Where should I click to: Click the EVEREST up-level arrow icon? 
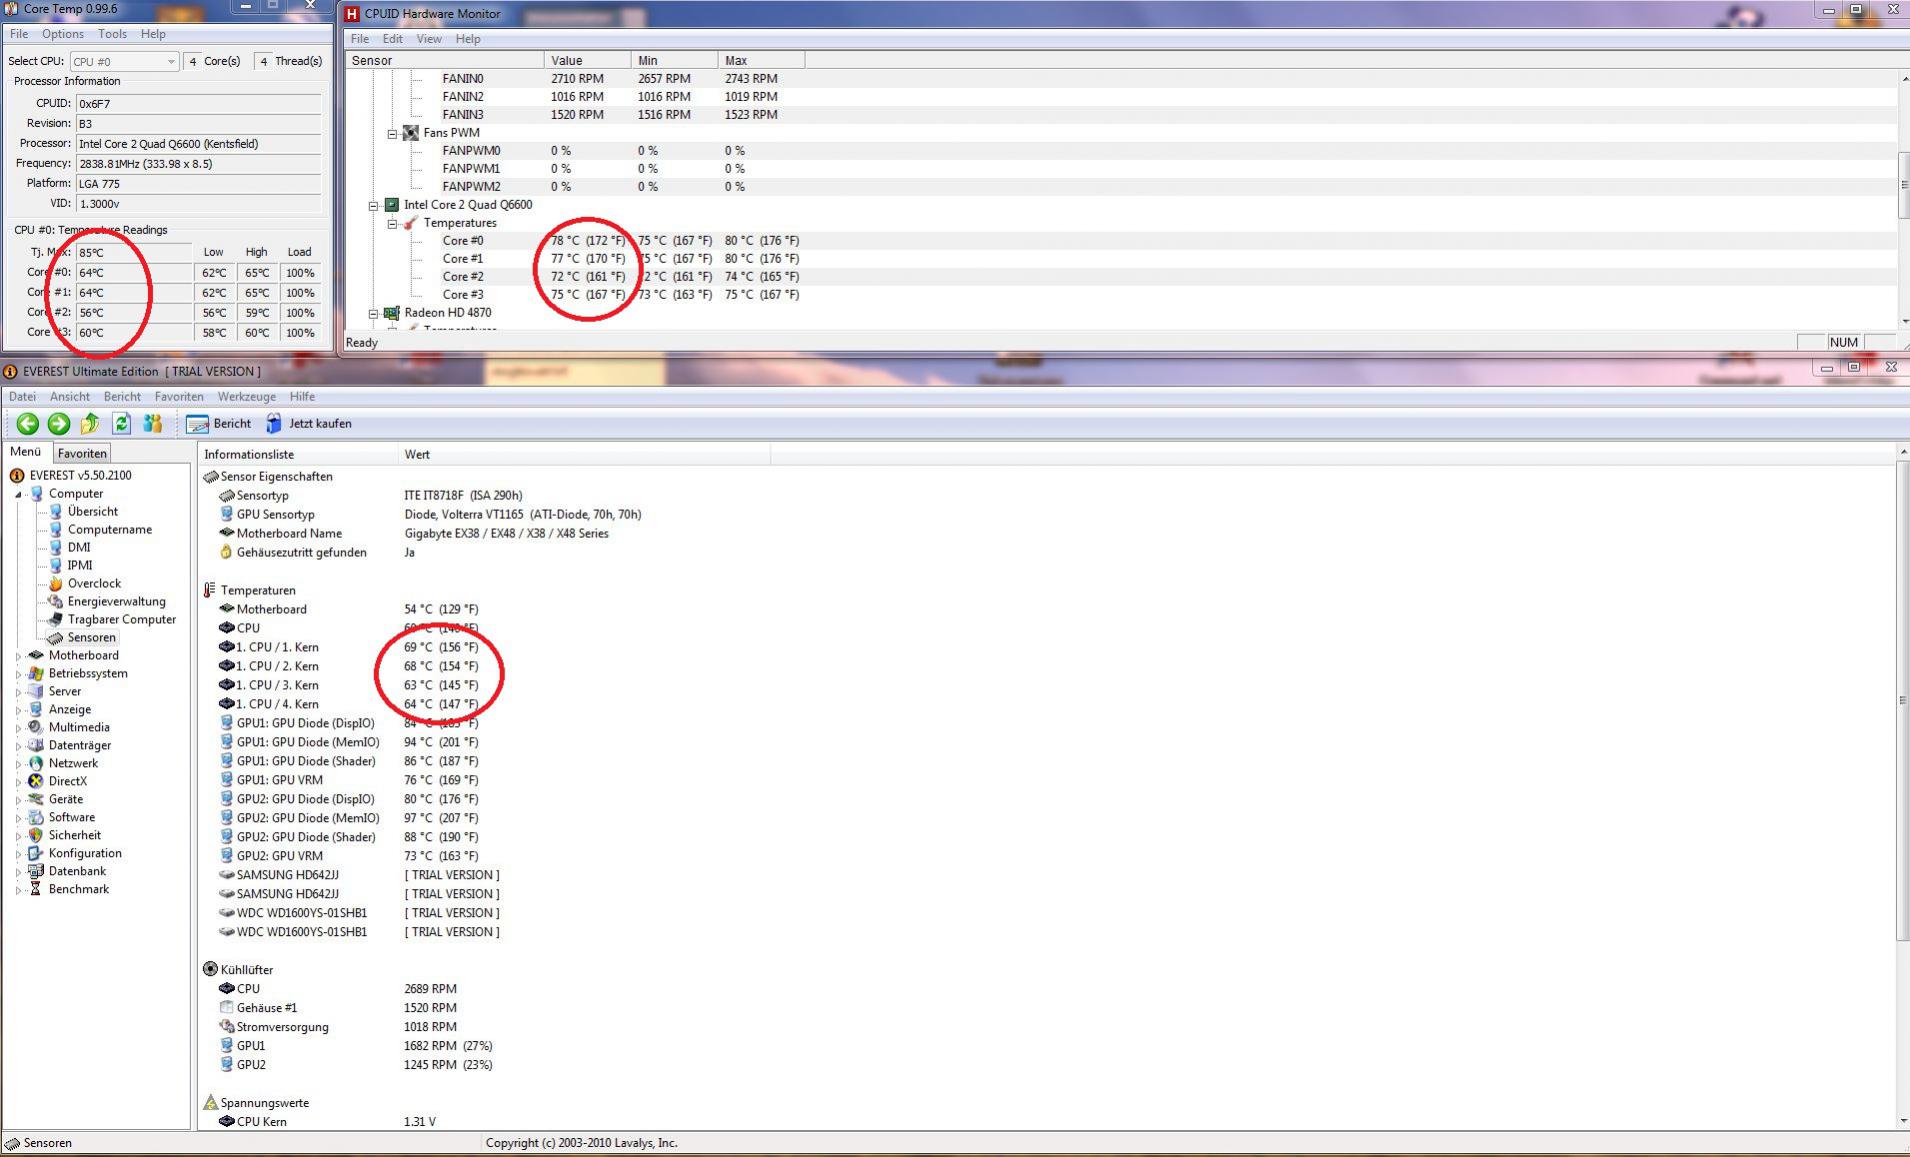90,424
